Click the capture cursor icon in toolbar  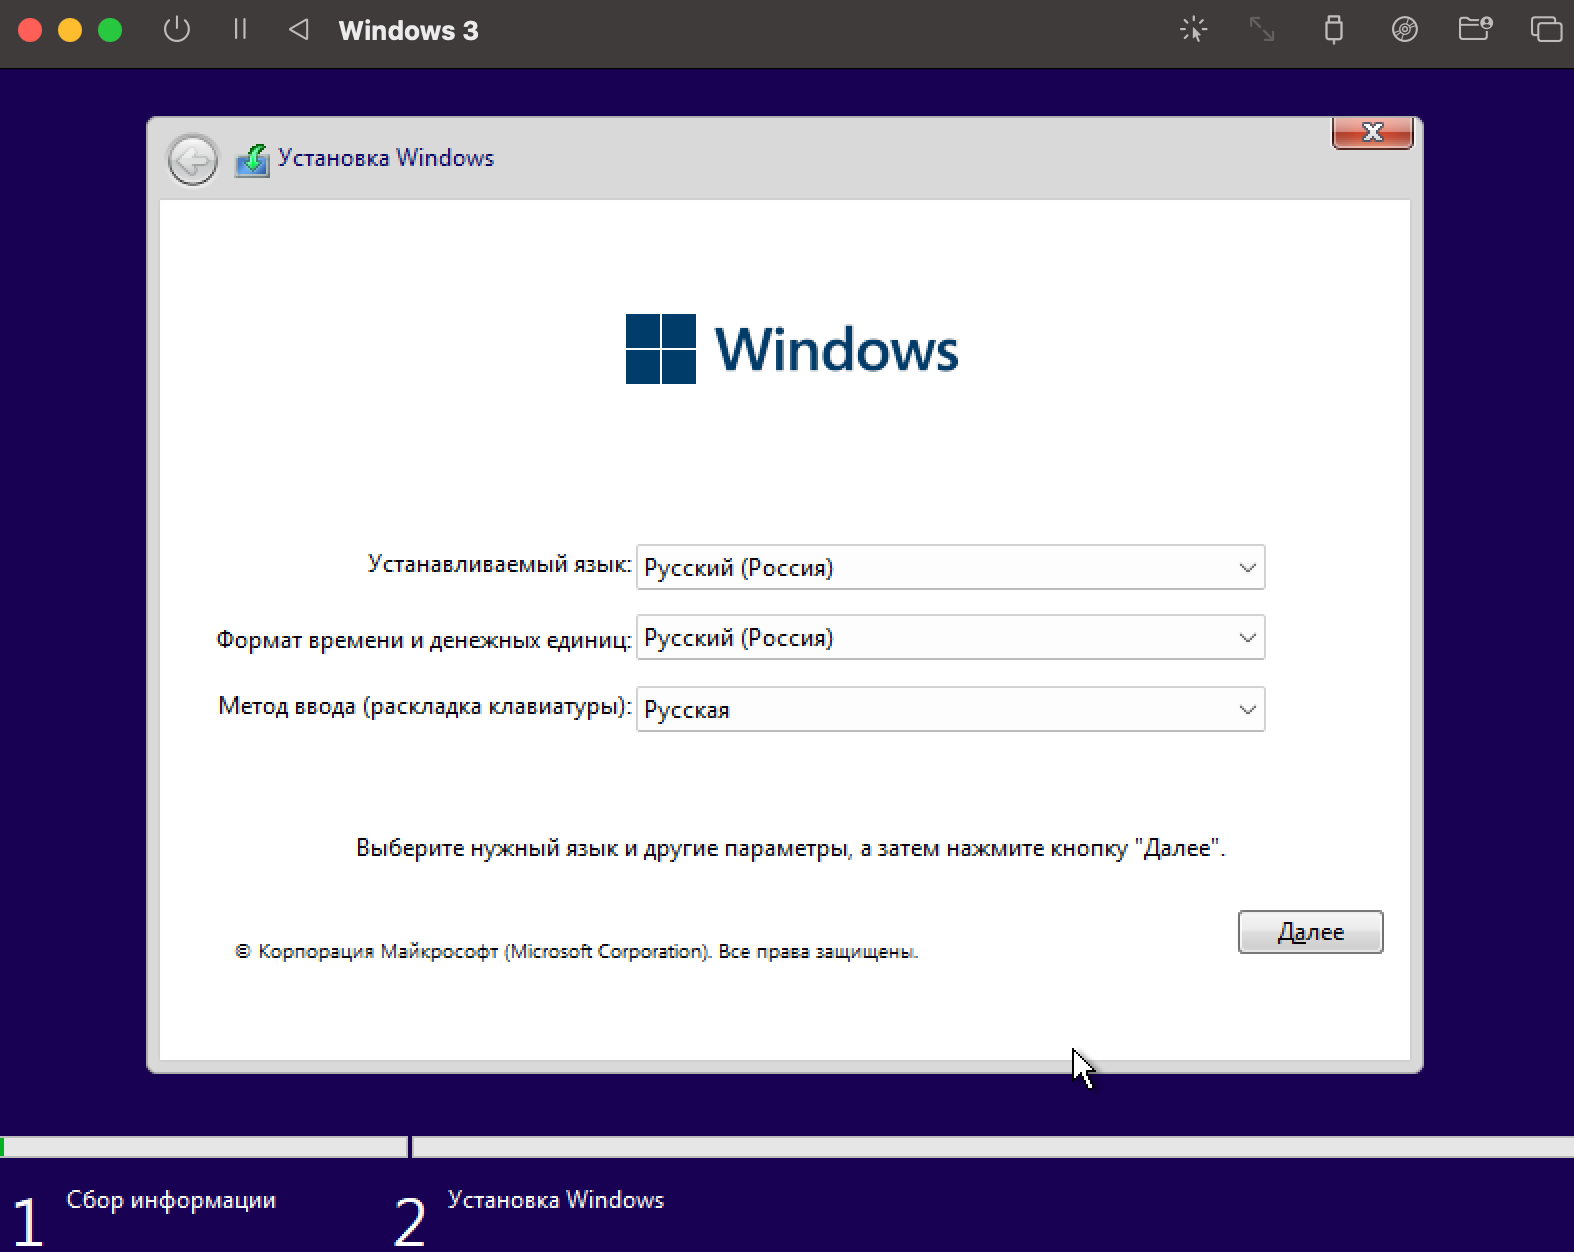pyautogui.click(x=1193, y=29)
